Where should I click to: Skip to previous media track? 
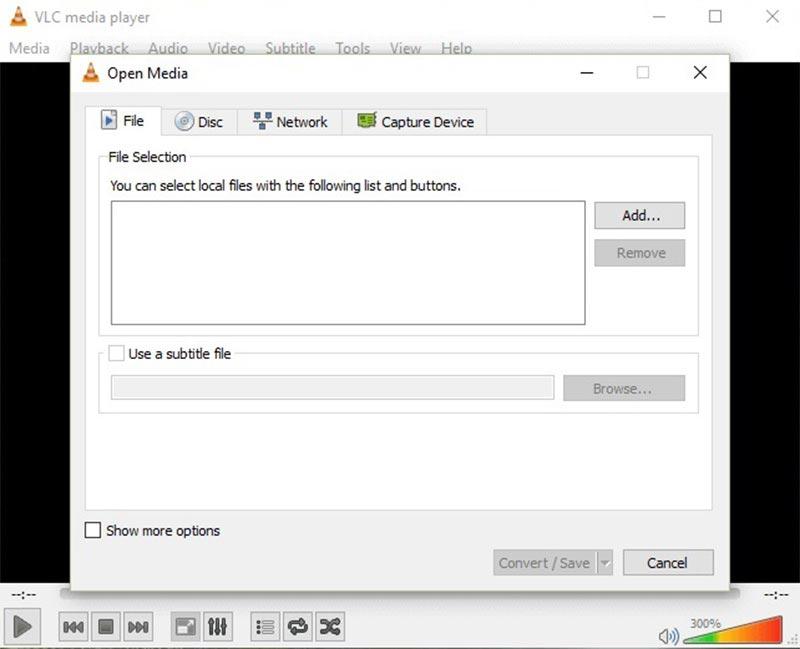coord(73,627)
